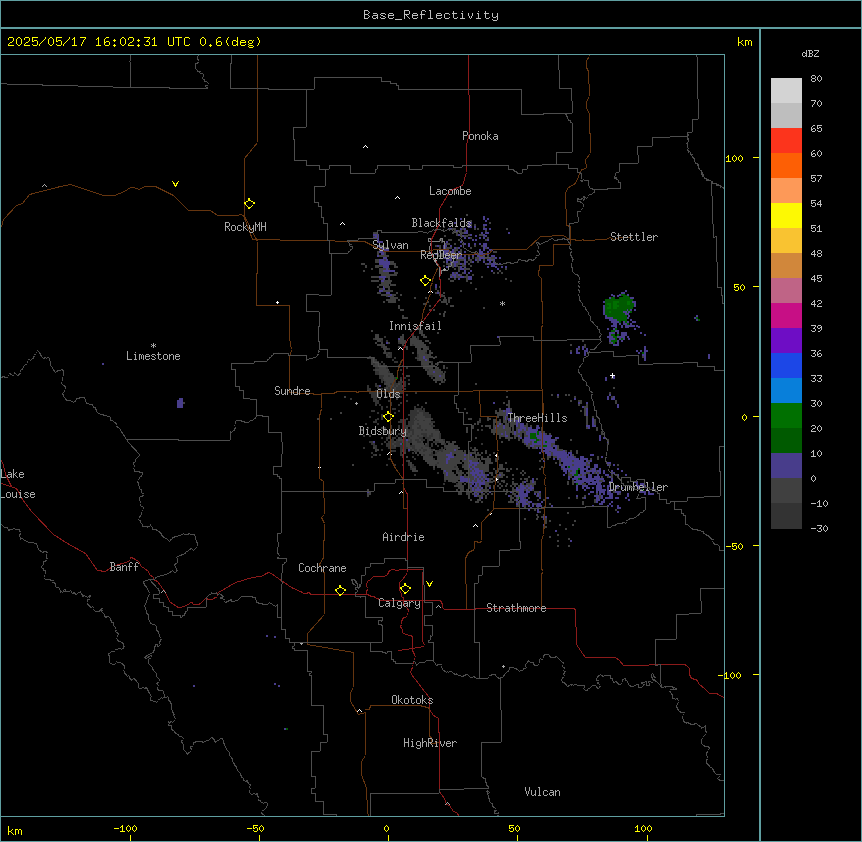This screenshot has width=862, height=842.
Task: Click the RockyMH label
Action: (245, 227)
